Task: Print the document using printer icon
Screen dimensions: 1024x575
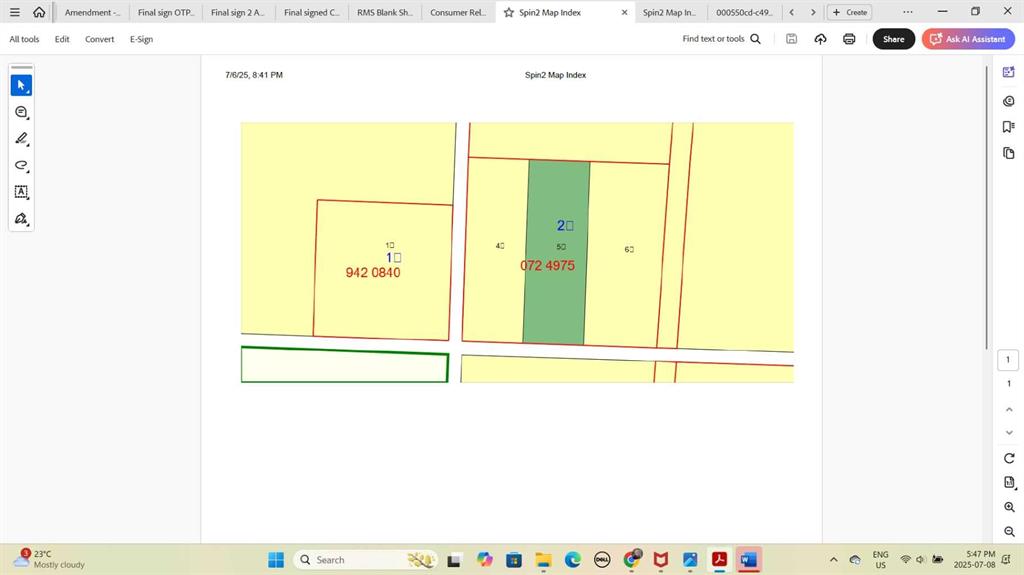Action: (x=849, y=39)
